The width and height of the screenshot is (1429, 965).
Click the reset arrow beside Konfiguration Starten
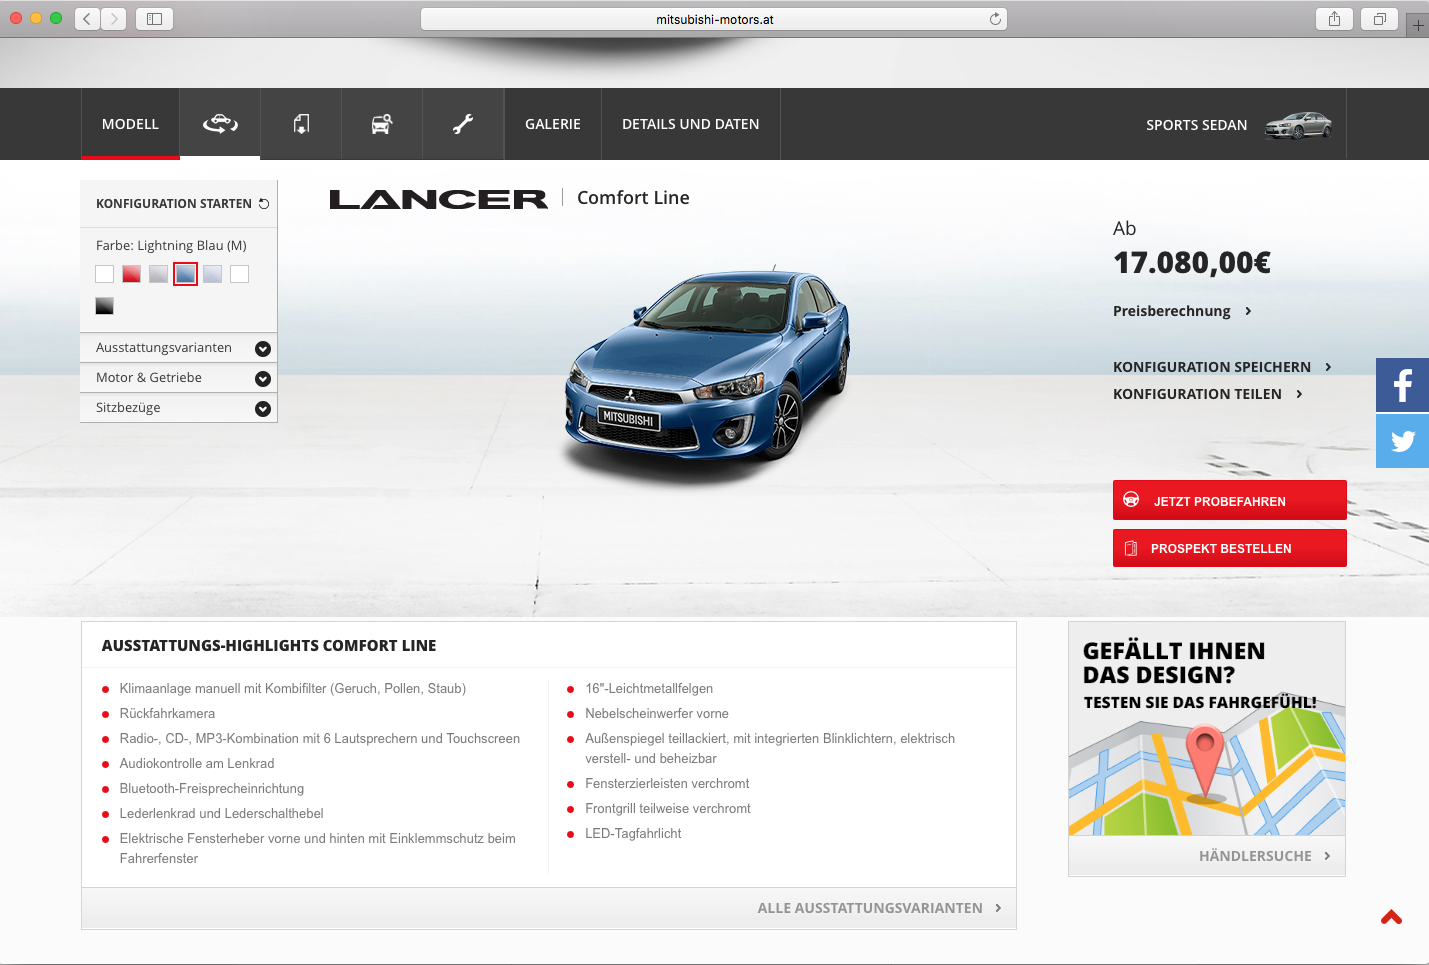point(264,204)
